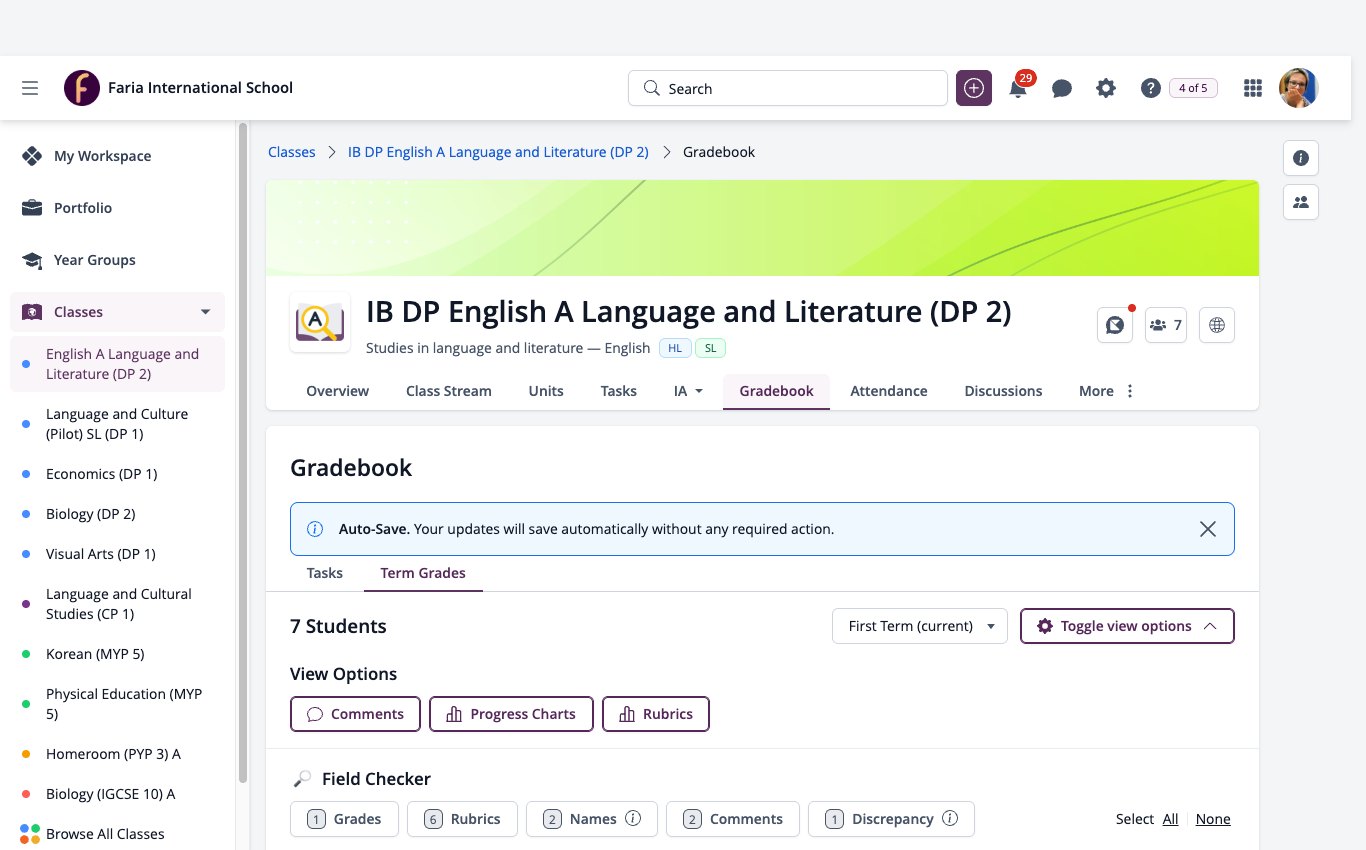The width and height of the screenshot is (1366, 850).
Task: Click the info icon in Auto-Save banner
Action: point(315,529)
